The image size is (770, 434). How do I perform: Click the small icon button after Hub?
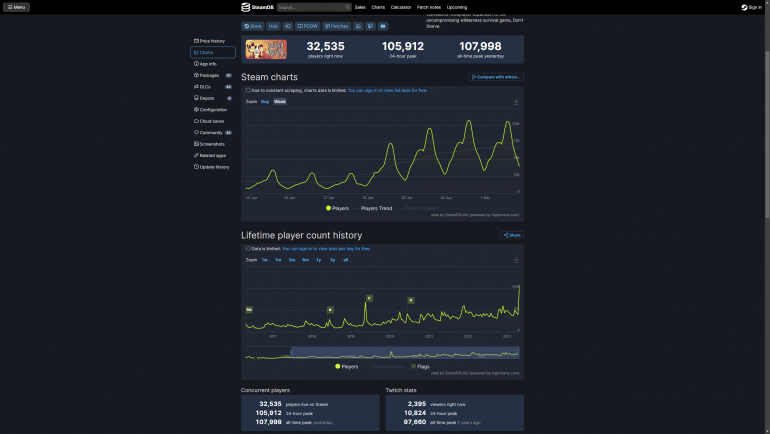pos(288,26)
